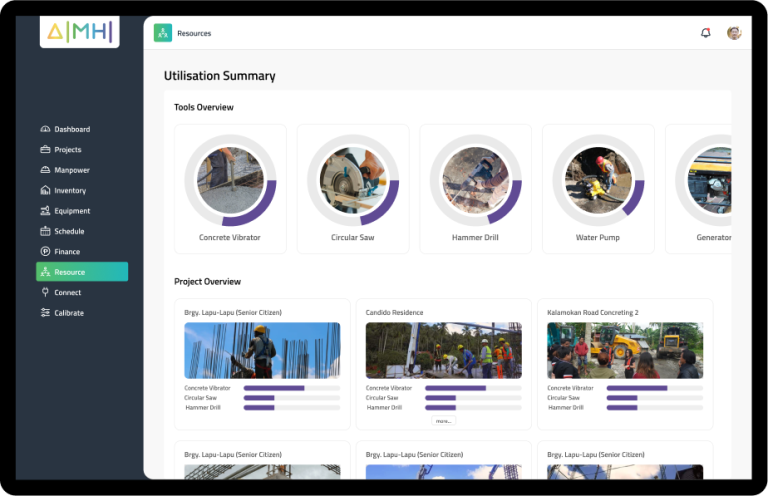Click Kalamokan Road Concreting 2 project photo
768x496 pixels.
point(624,350)
